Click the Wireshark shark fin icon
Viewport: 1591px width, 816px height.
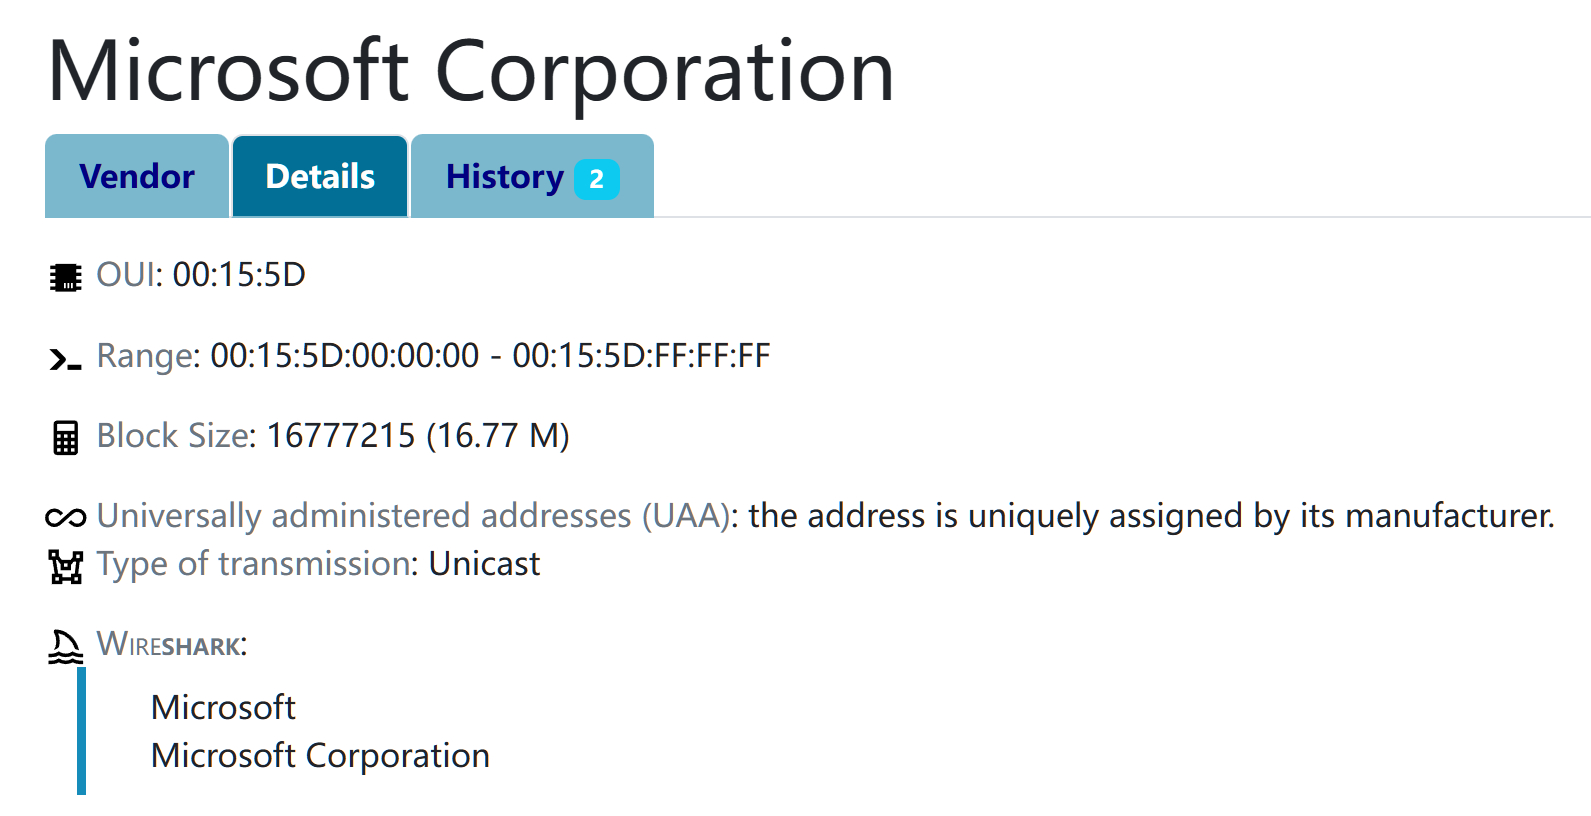point(66,647)
